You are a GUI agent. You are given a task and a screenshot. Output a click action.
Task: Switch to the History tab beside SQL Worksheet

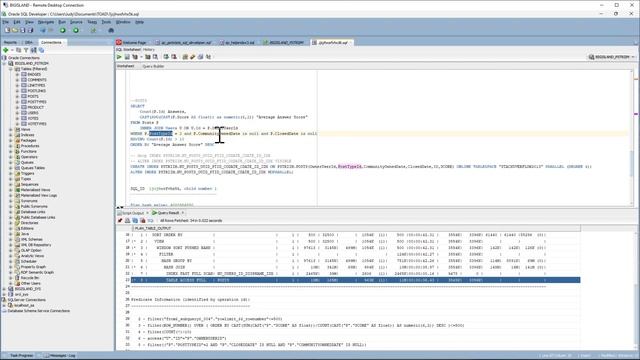pos(149,49)
